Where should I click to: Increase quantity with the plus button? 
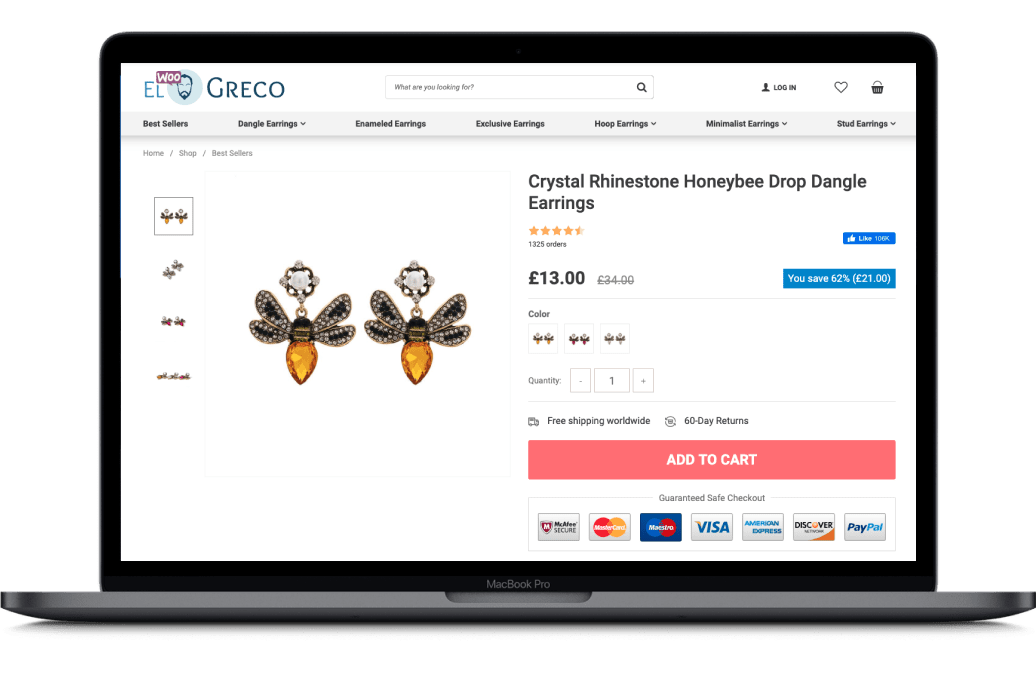643,381
